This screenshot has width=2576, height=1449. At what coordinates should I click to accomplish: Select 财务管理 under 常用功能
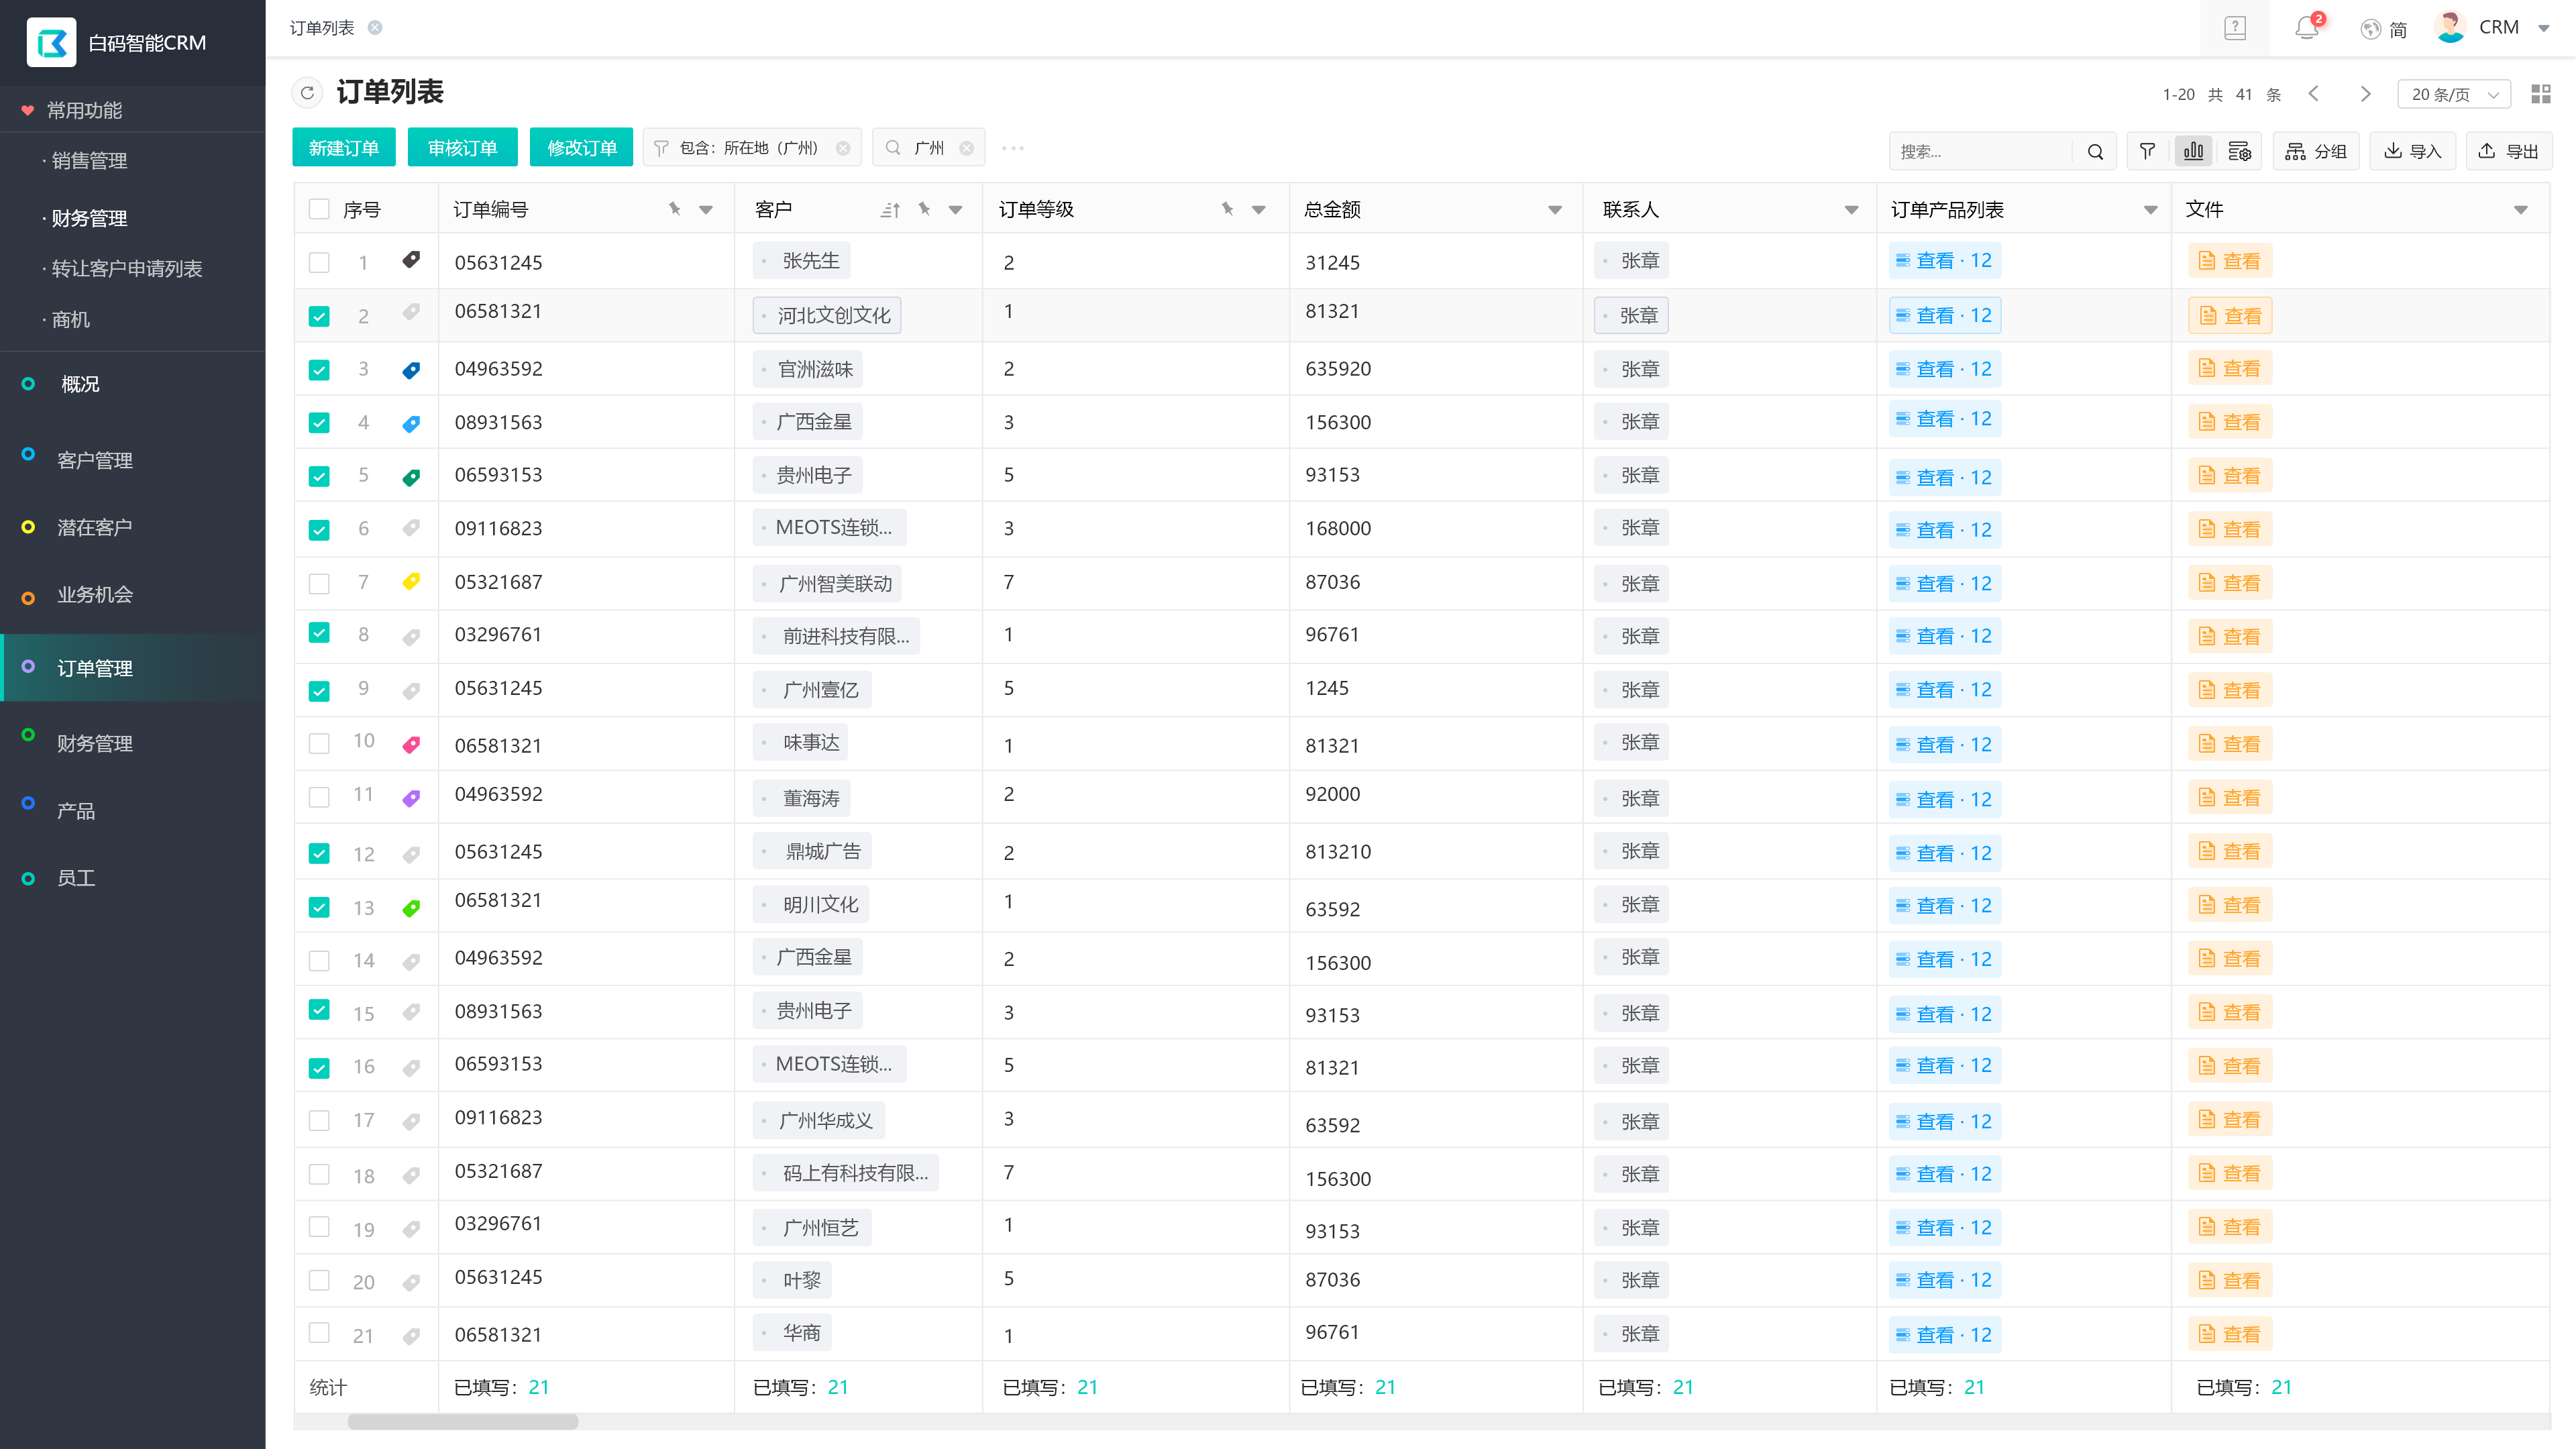(x=89, y=218)
